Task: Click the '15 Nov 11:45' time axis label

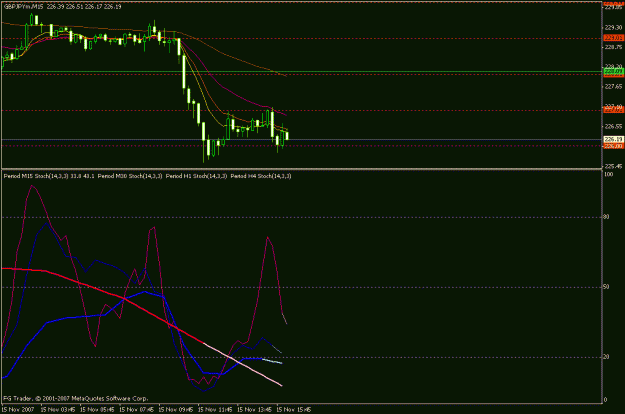Action: click(215, 409)
